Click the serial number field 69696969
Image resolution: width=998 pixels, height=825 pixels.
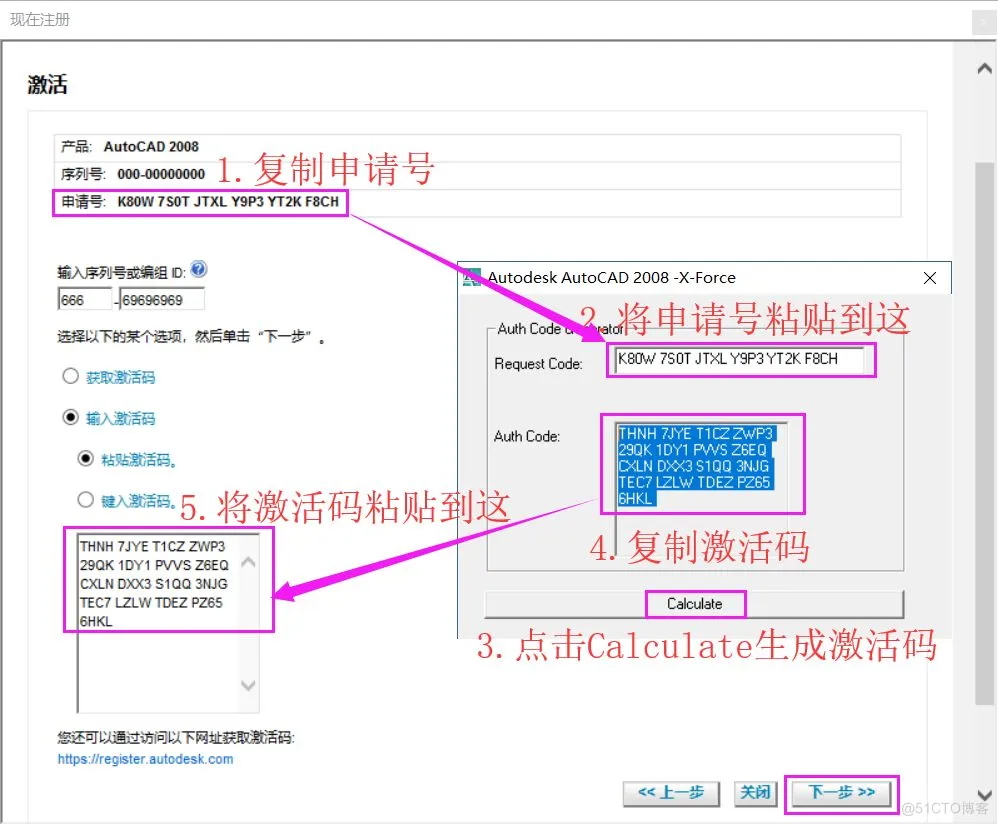[162, 299]
